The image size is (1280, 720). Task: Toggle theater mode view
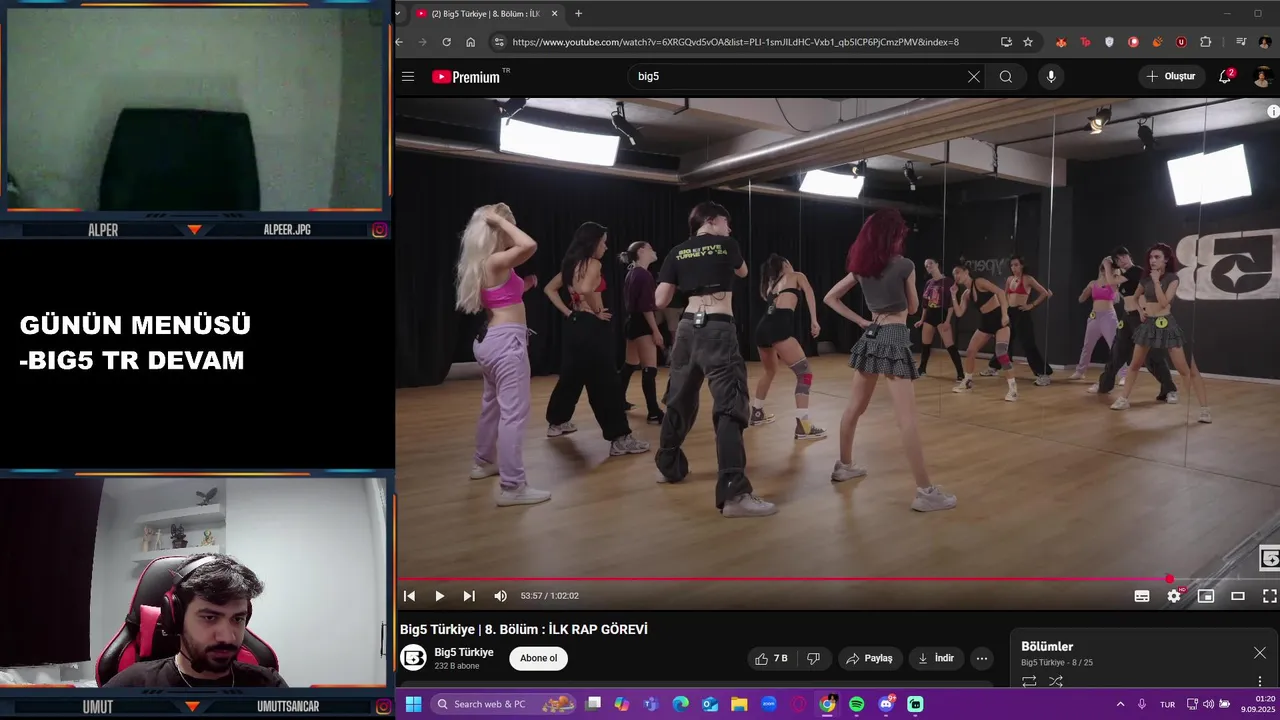(1238, 596)
